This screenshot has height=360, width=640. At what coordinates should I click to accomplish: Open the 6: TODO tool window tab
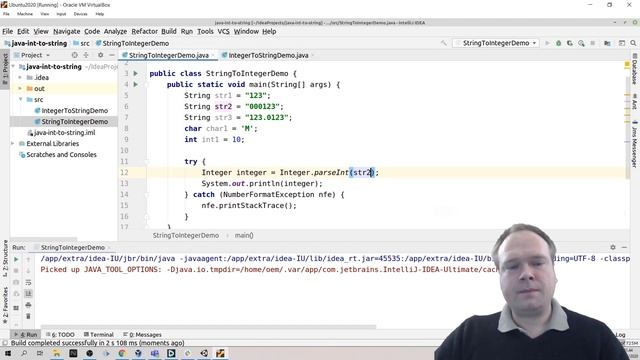click(x=60, y=335)
